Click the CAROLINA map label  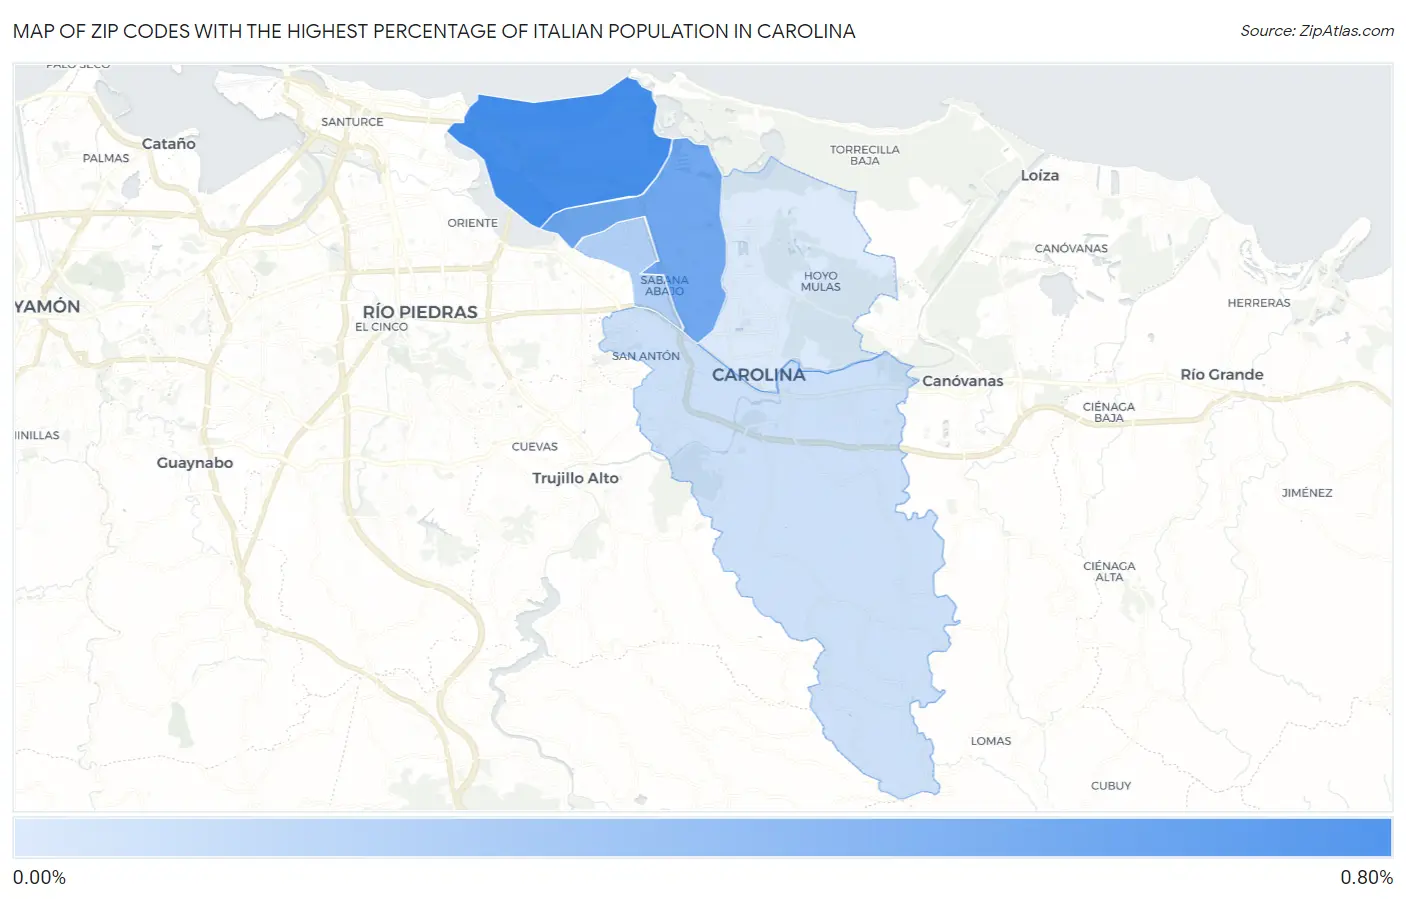pos(758,375)
